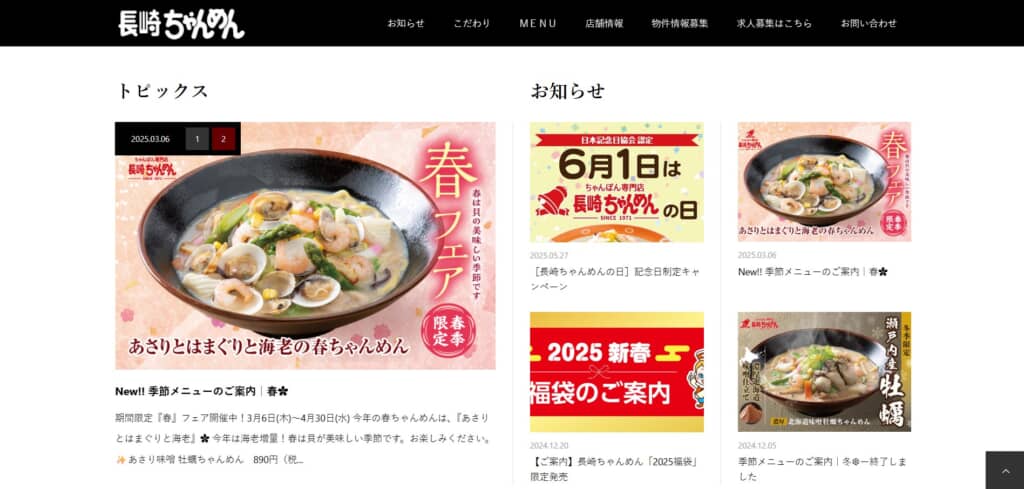This screenshot has width=1024, height=489.
Task: Open the 牡蠣 winter menu thumbnail
Action: point(824,371)
